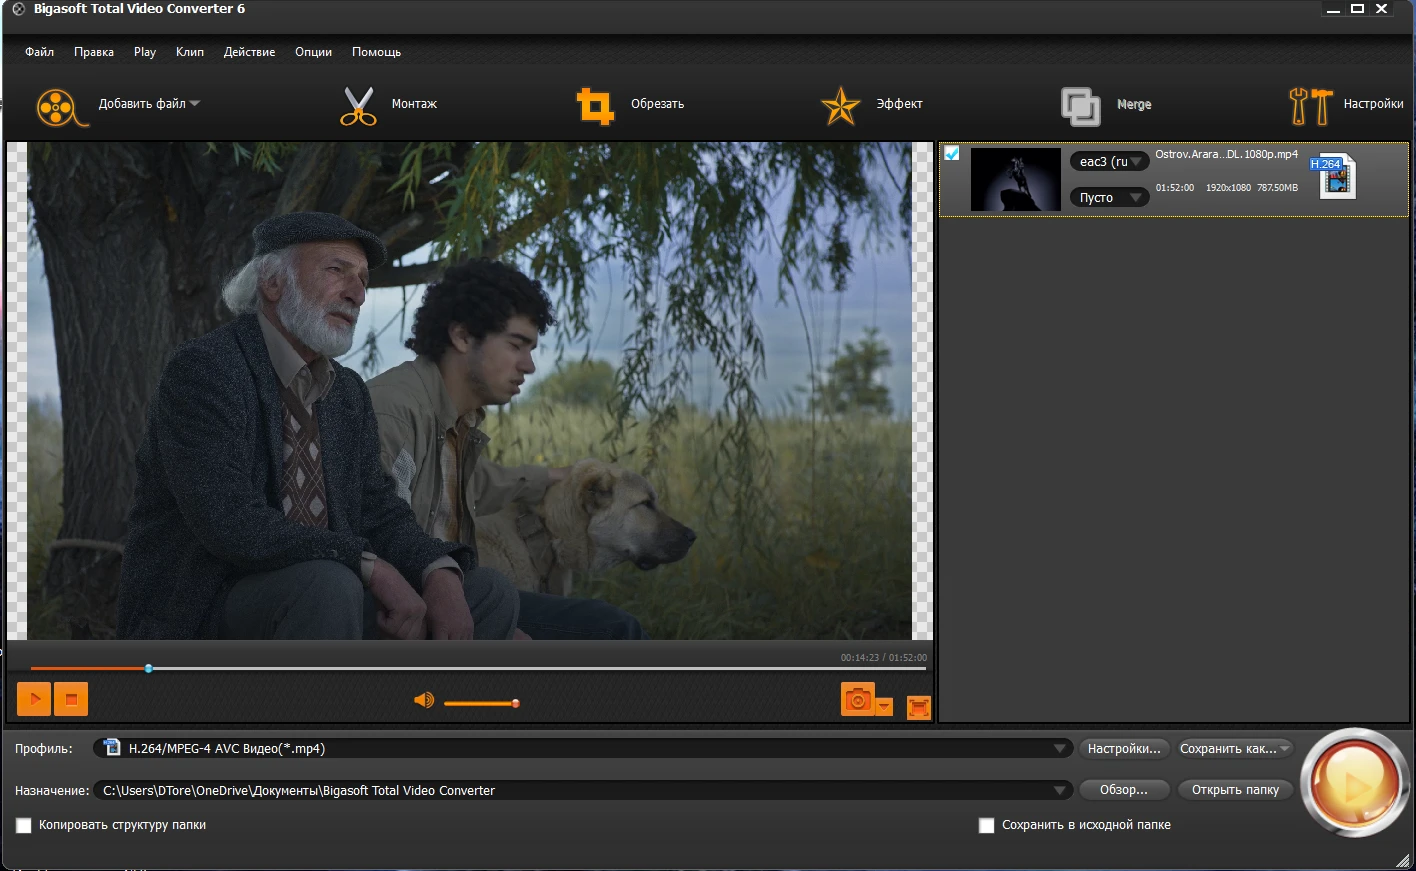Take a snapshot with the camera icon
Screen dimensions: 1416x871
coord(857,700)
